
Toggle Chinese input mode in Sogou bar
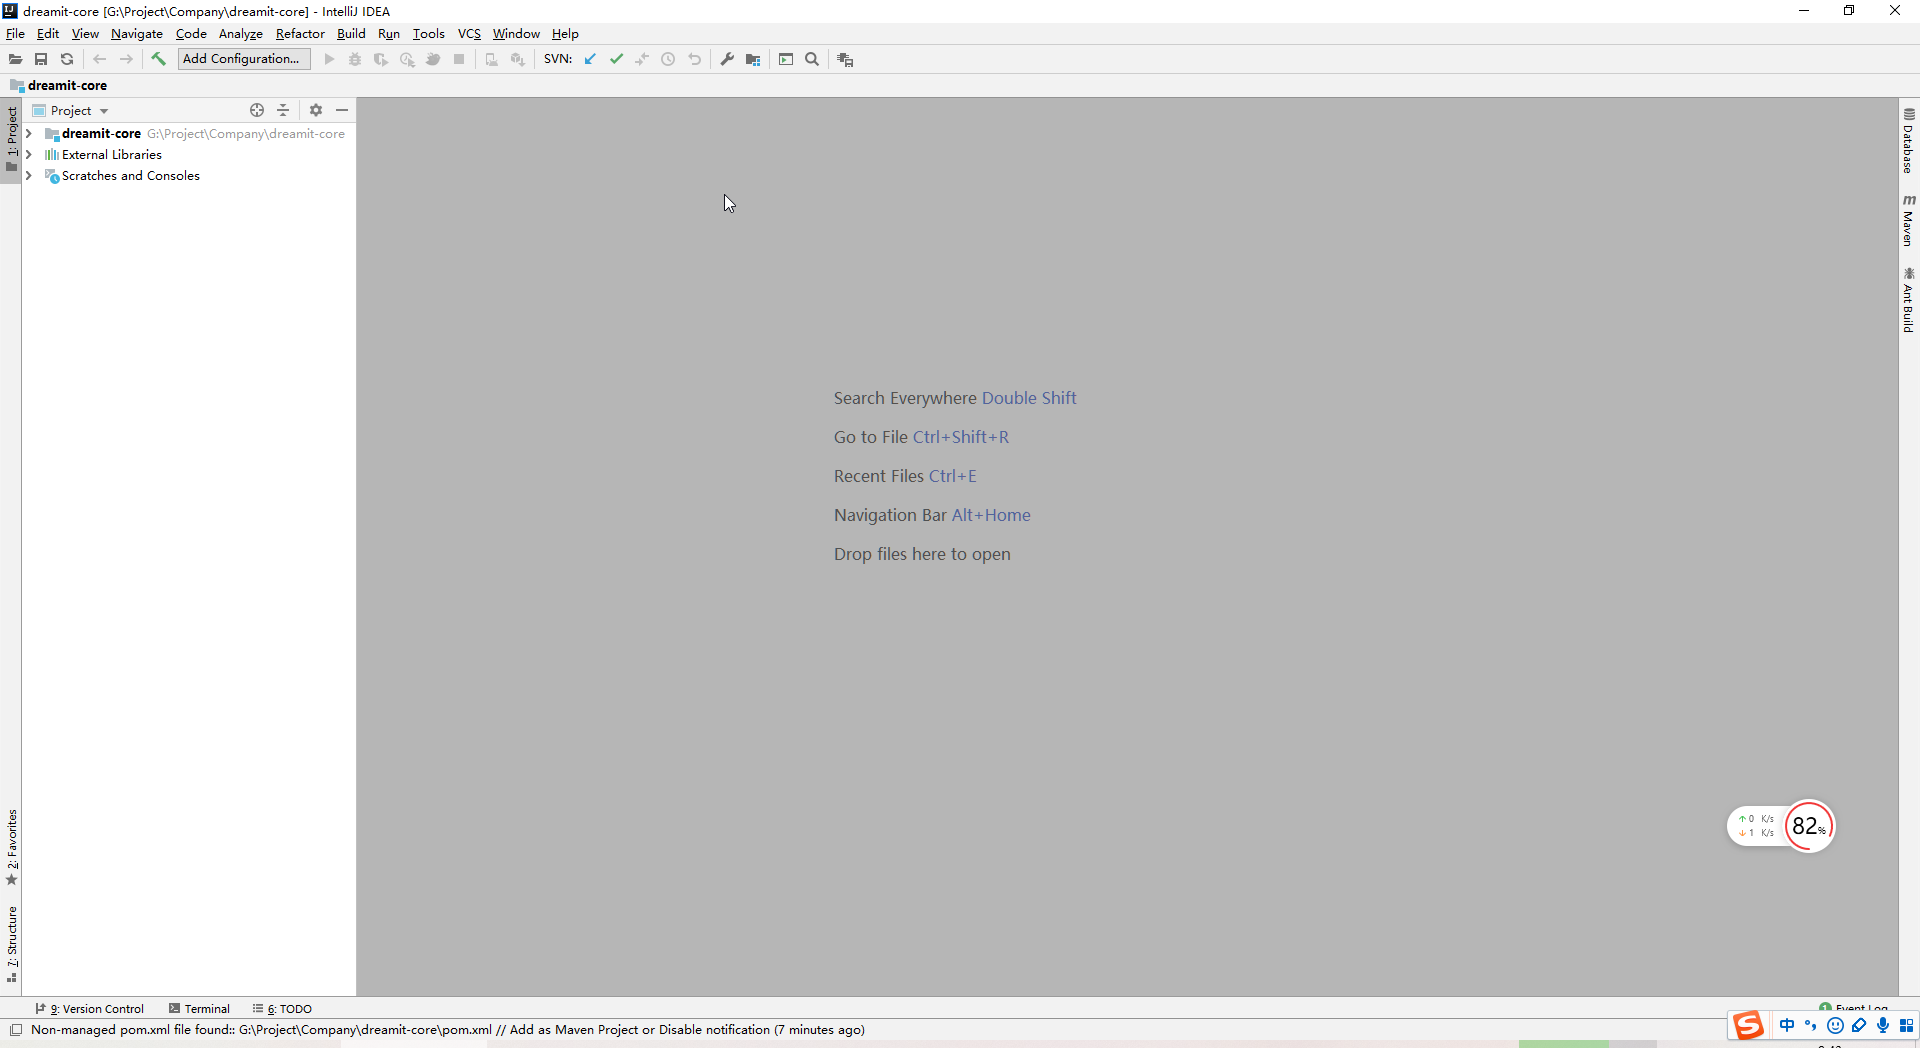[1787, 1025]
